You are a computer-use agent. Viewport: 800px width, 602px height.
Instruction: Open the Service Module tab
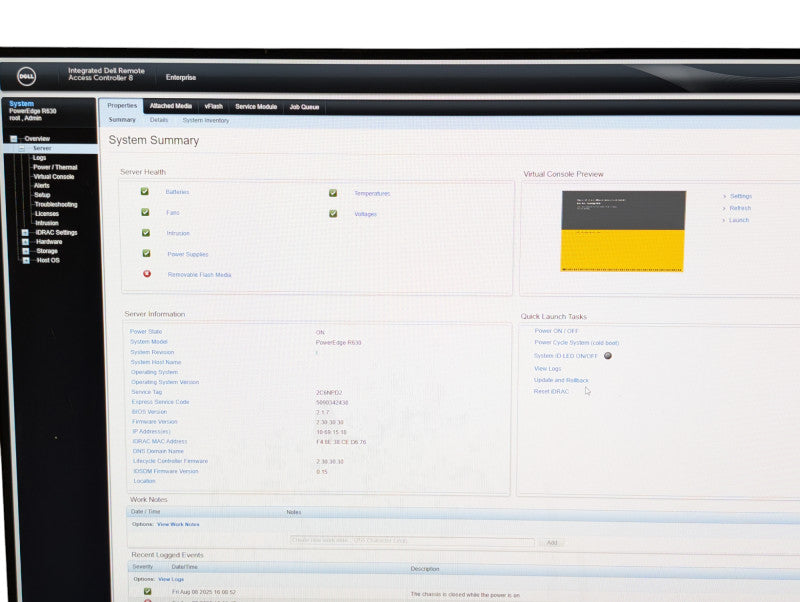pyautogui.click(x=256, y=107)
